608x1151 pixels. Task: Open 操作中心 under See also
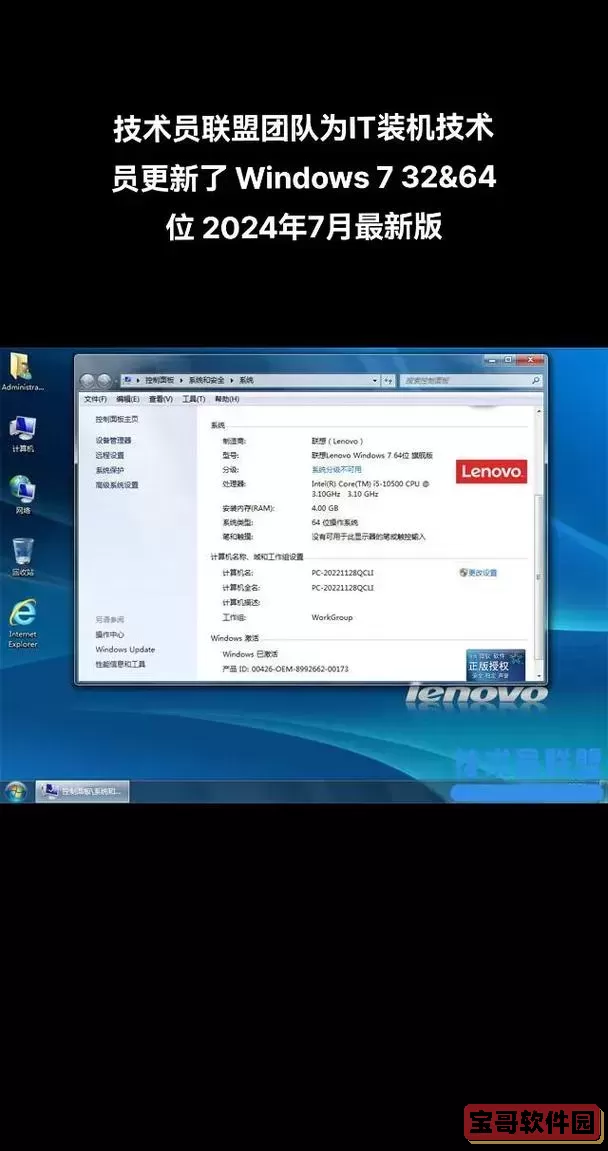(109, 634)
